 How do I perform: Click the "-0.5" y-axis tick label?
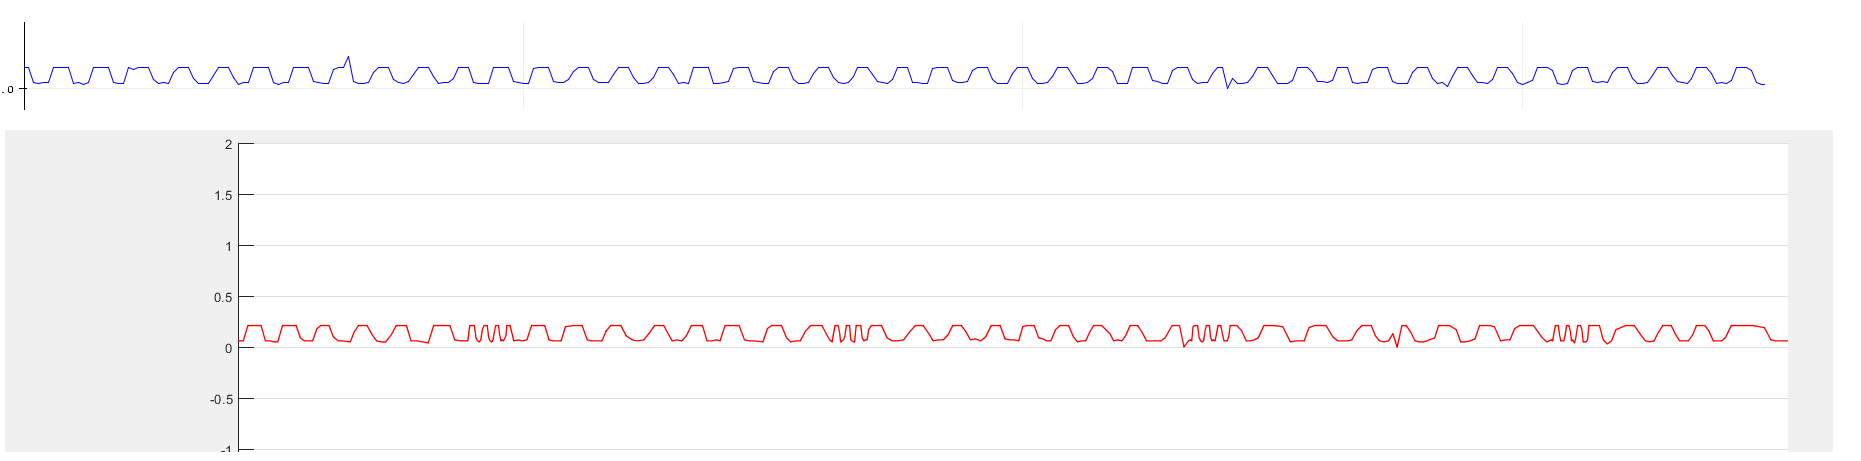221,399
